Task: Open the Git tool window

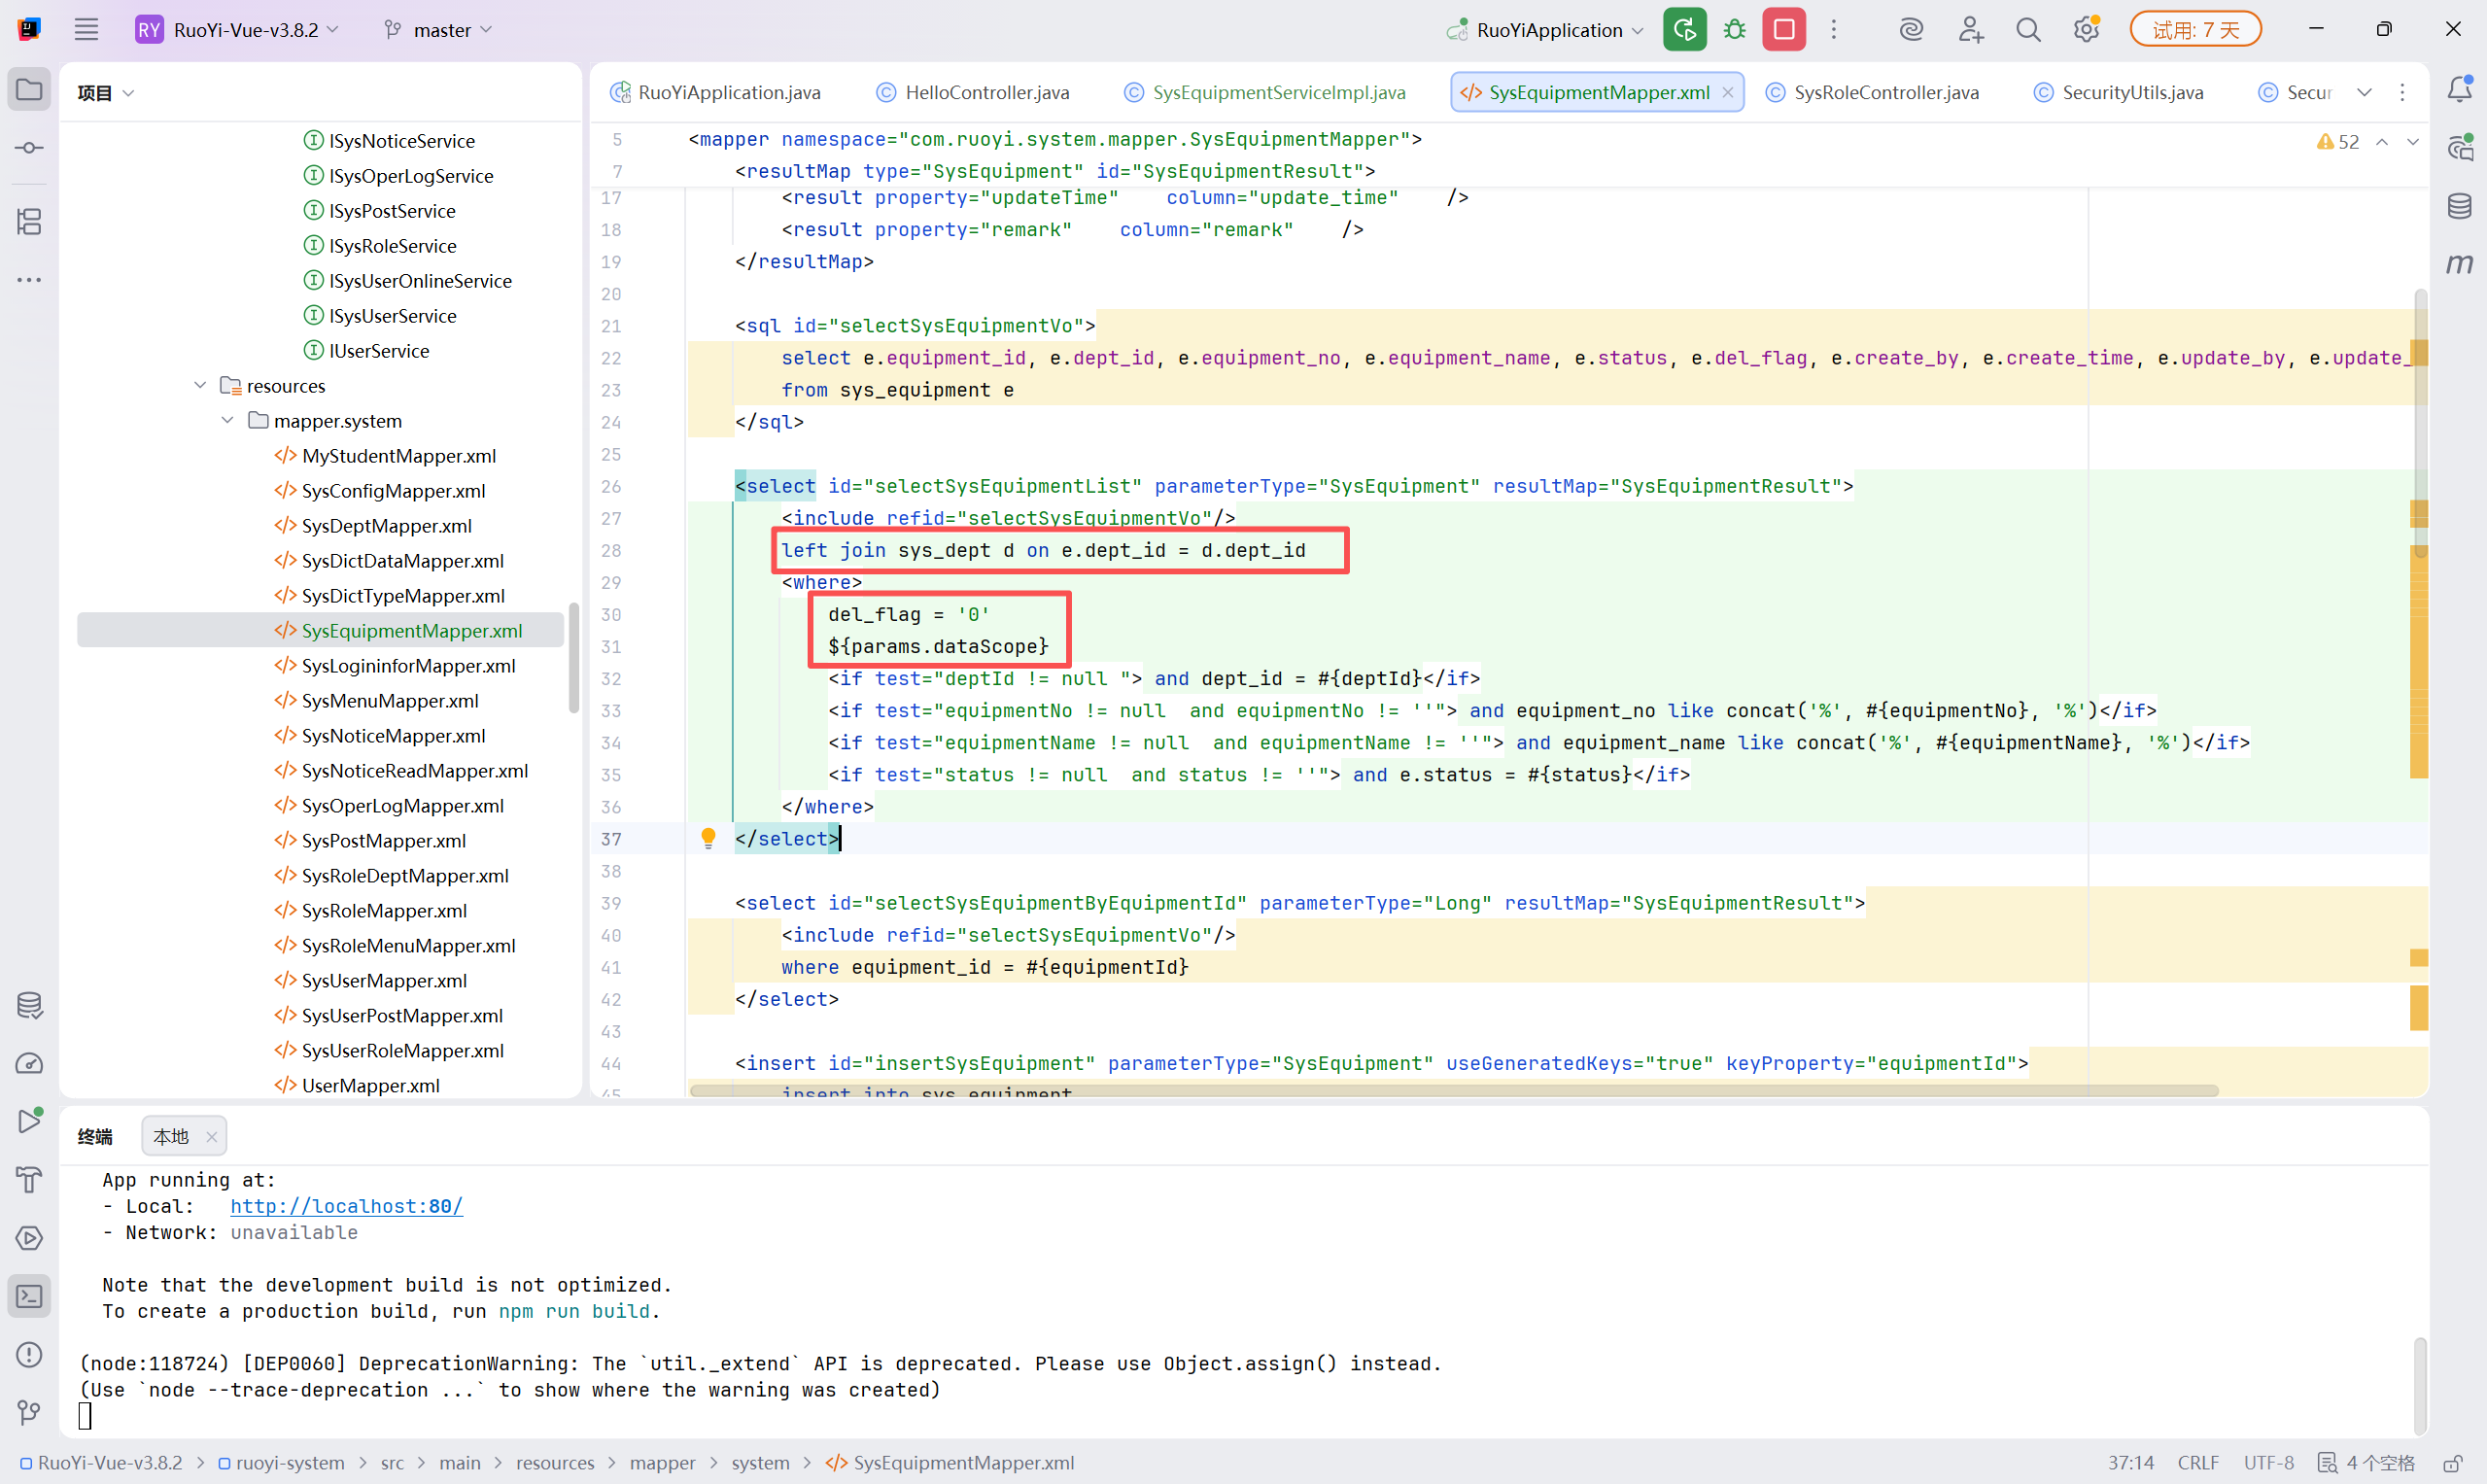Action: tap(30, 1412)
